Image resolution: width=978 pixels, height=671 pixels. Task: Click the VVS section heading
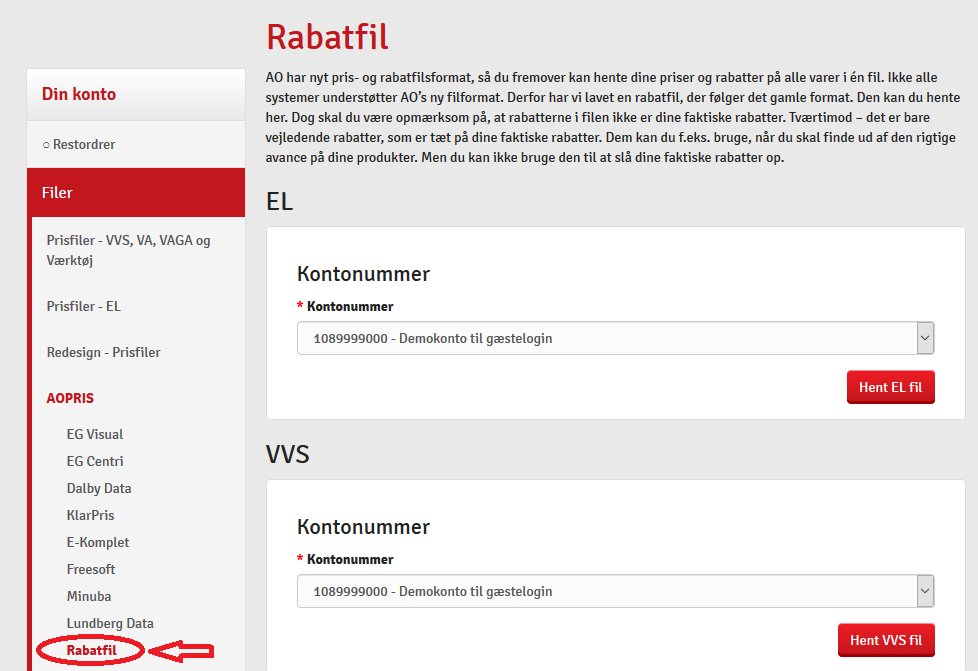click(288, 455)
